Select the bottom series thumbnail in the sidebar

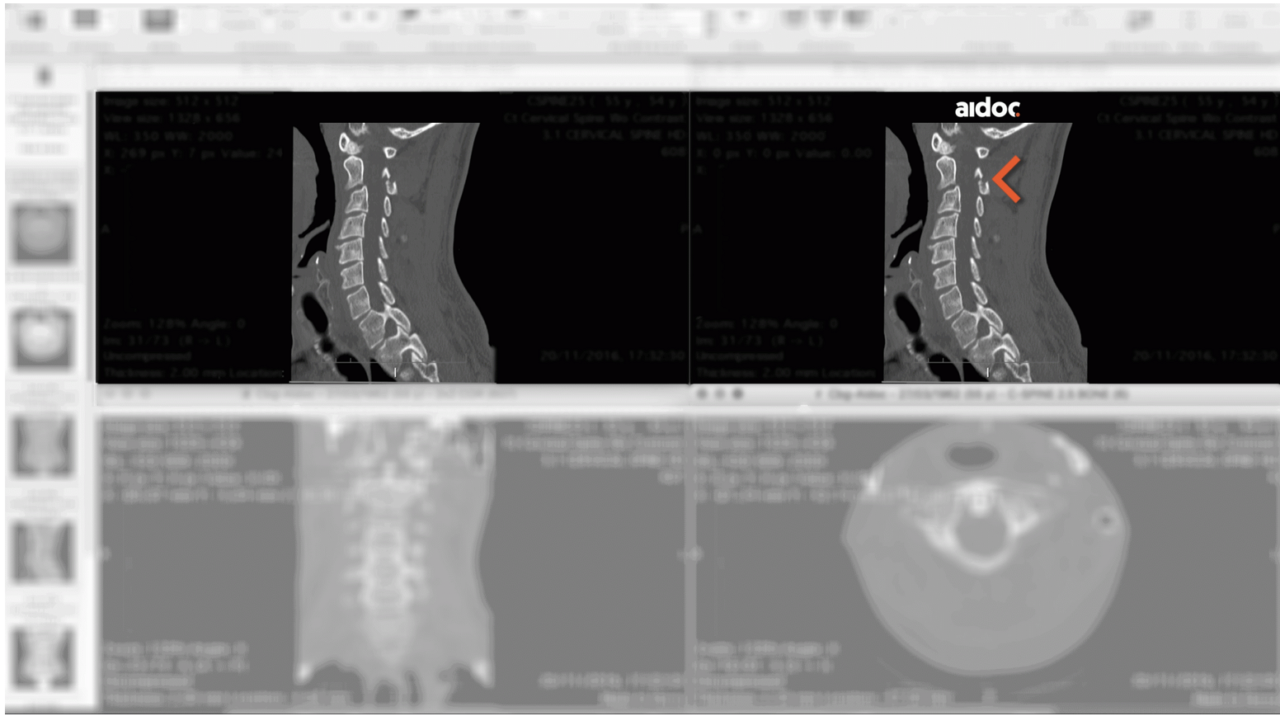[x=43, y=655]
